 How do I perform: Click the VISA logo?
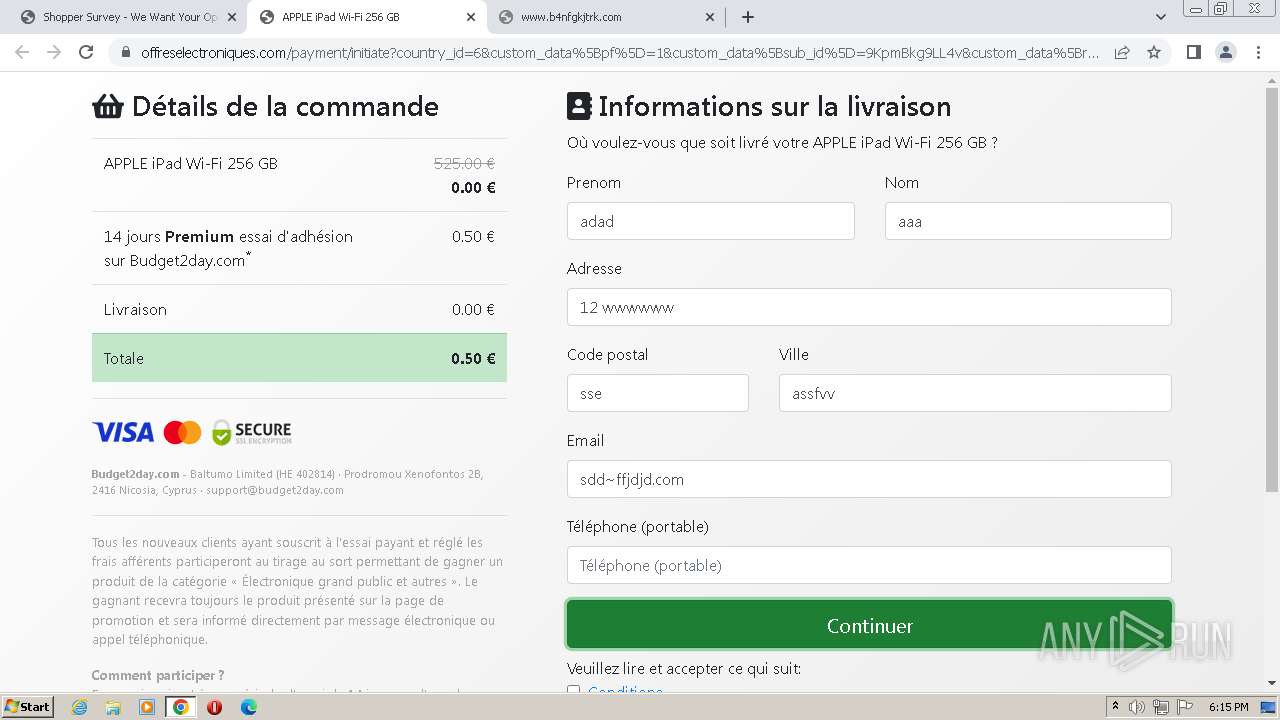pos(123,432)
